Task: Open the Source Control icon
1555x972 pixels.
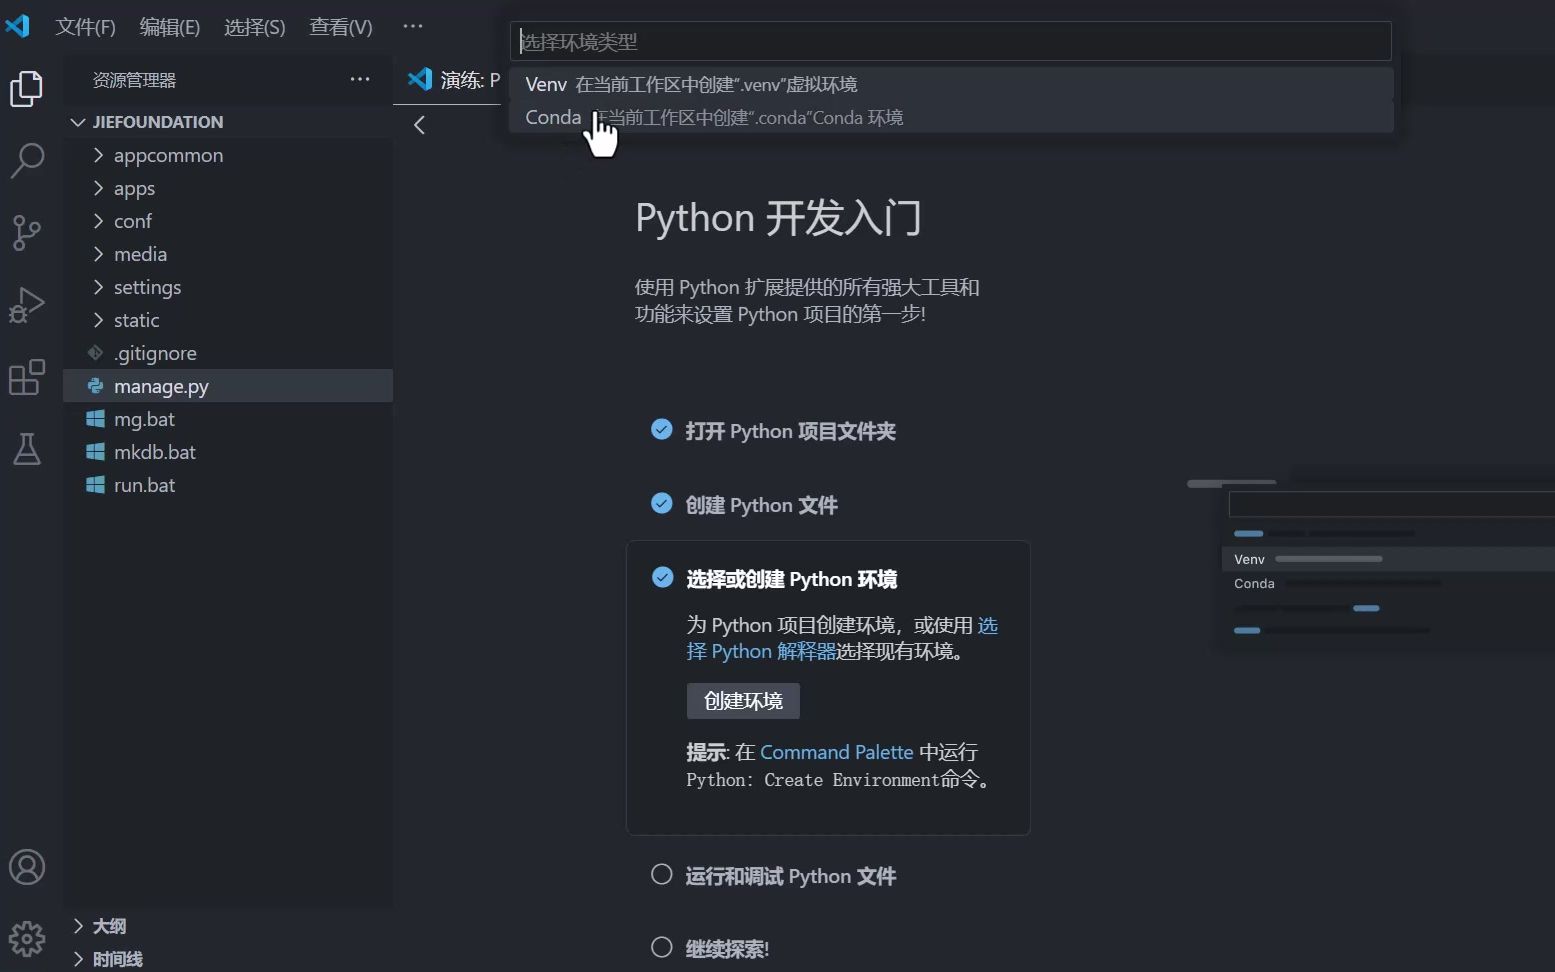Action: tap(26, 232)
